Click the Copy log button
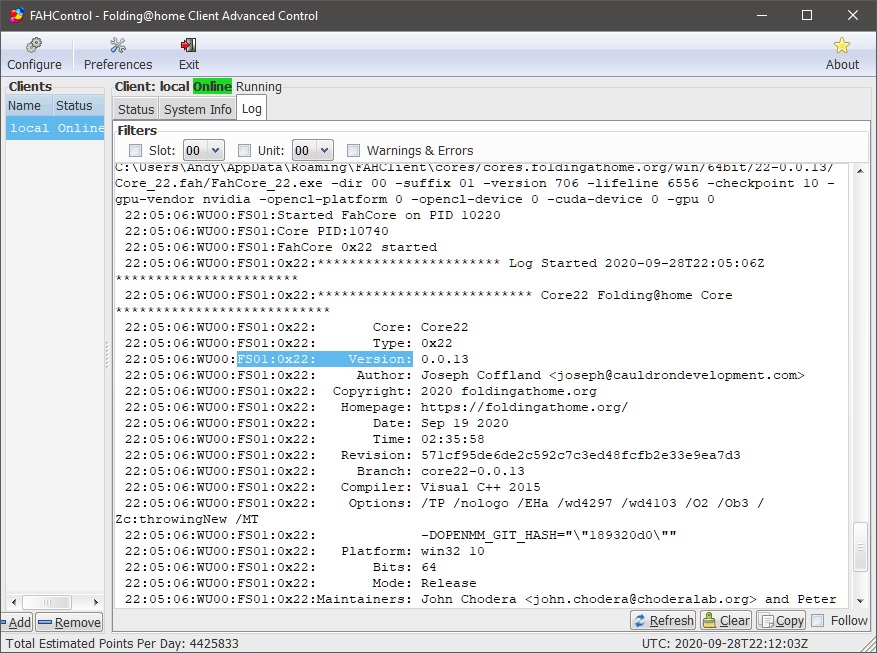 tap(782, 621)
